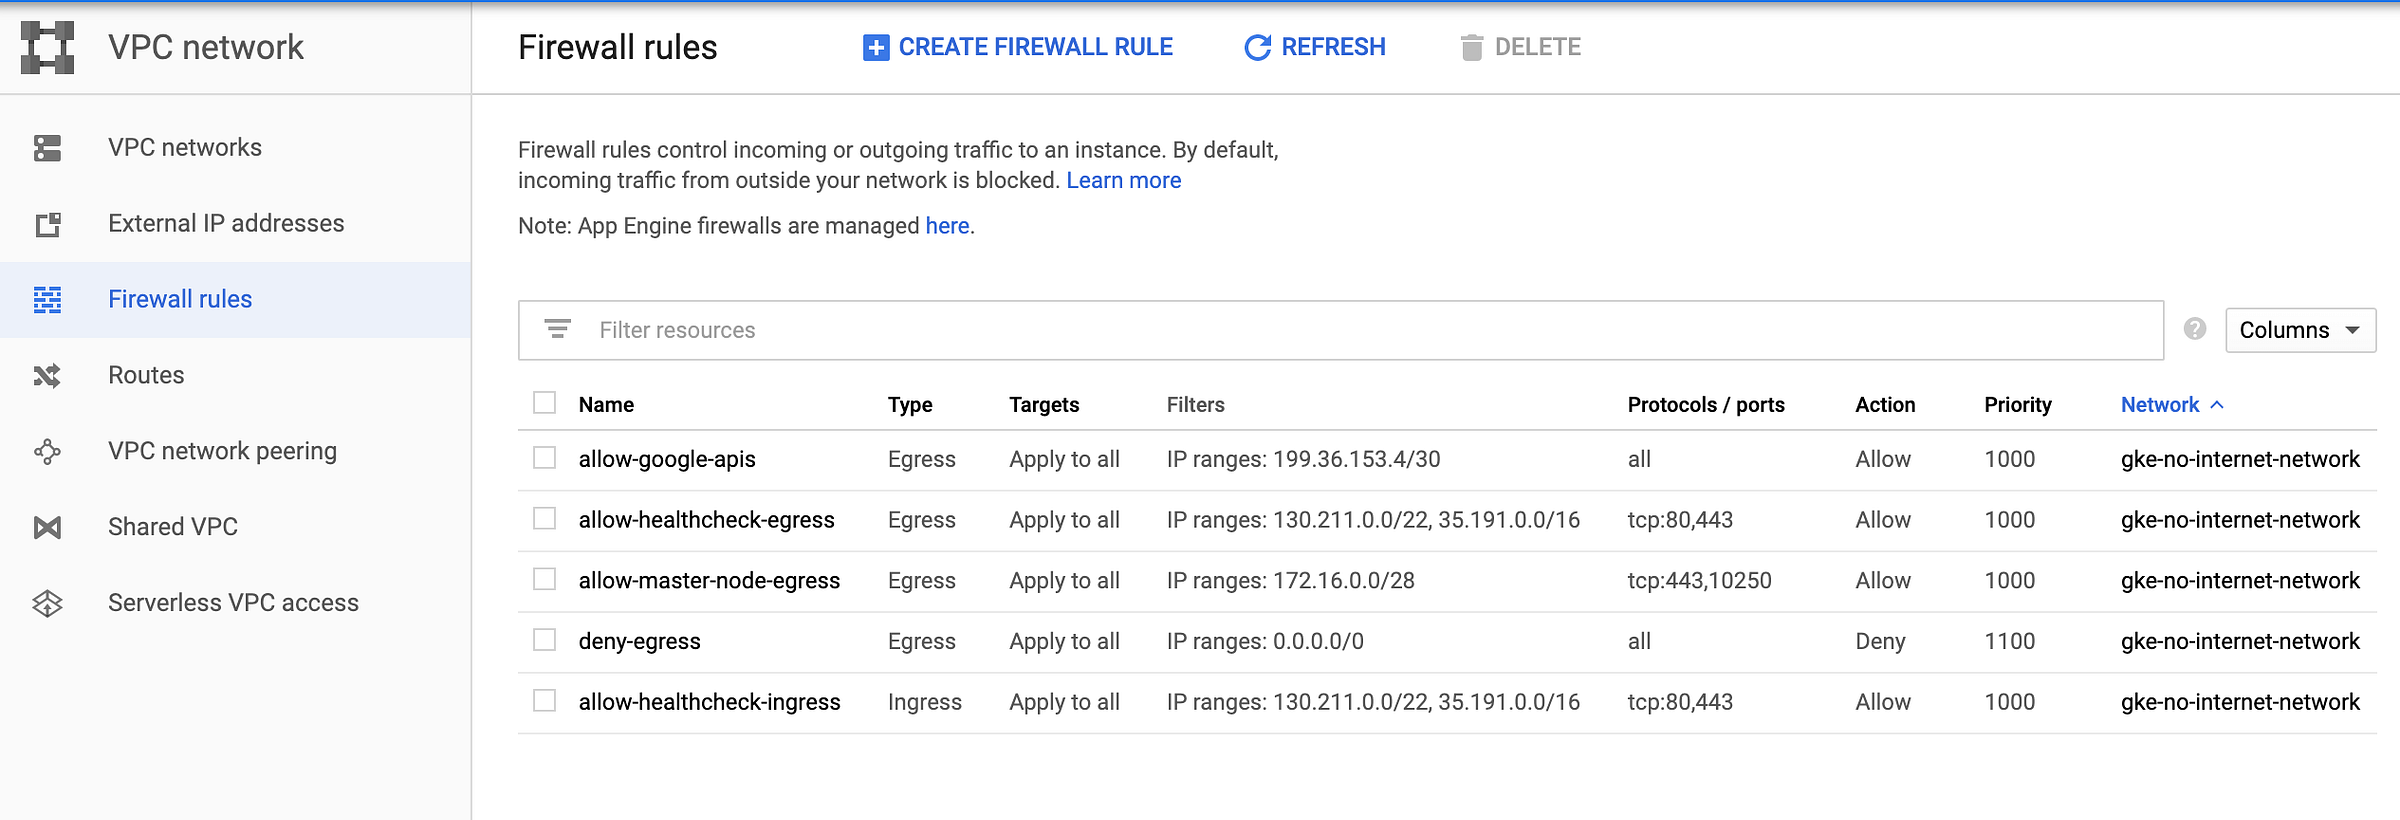Click the Serverless VPC access icon
The image size is (2400, 820).
tap(47, 603)
